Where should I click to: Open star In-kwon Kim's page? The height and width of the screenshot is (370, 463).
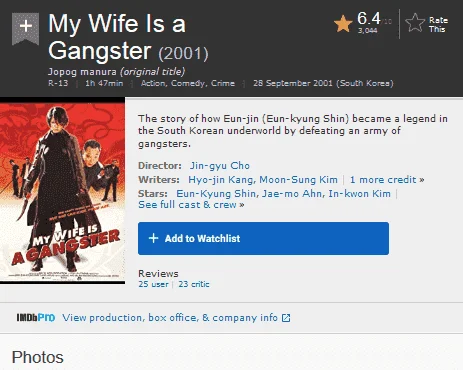tap(359, 194)
